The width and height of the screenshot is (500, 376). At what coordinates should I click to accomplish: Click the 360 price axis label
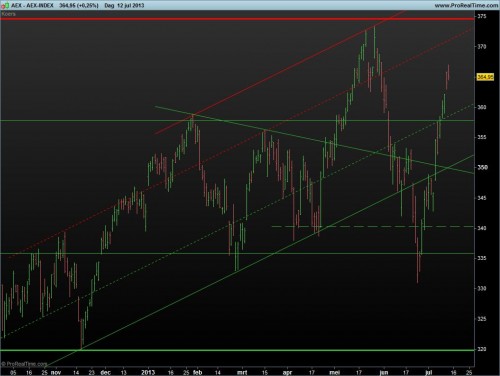(x=482, y=107)
